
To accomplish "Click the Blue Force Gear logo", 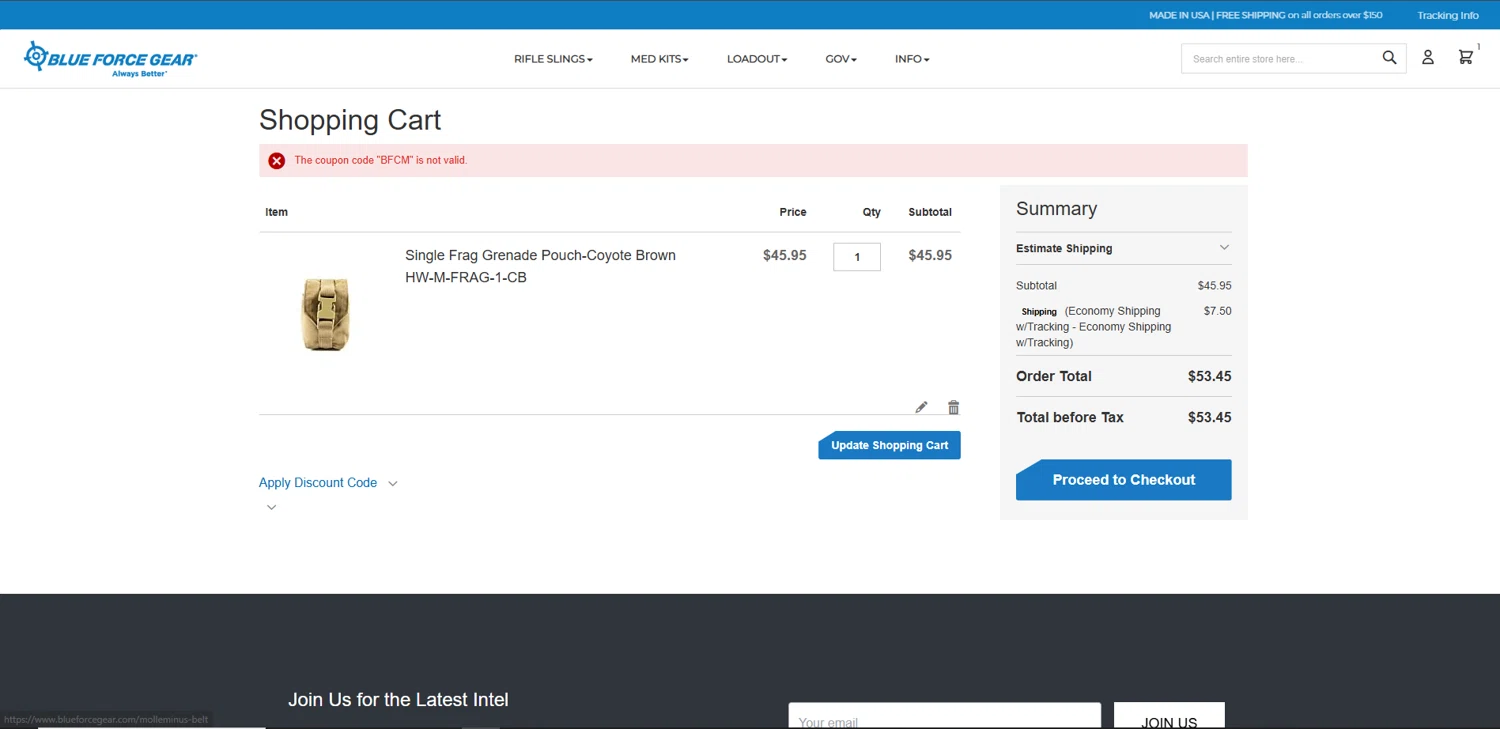I will (110, 59).
